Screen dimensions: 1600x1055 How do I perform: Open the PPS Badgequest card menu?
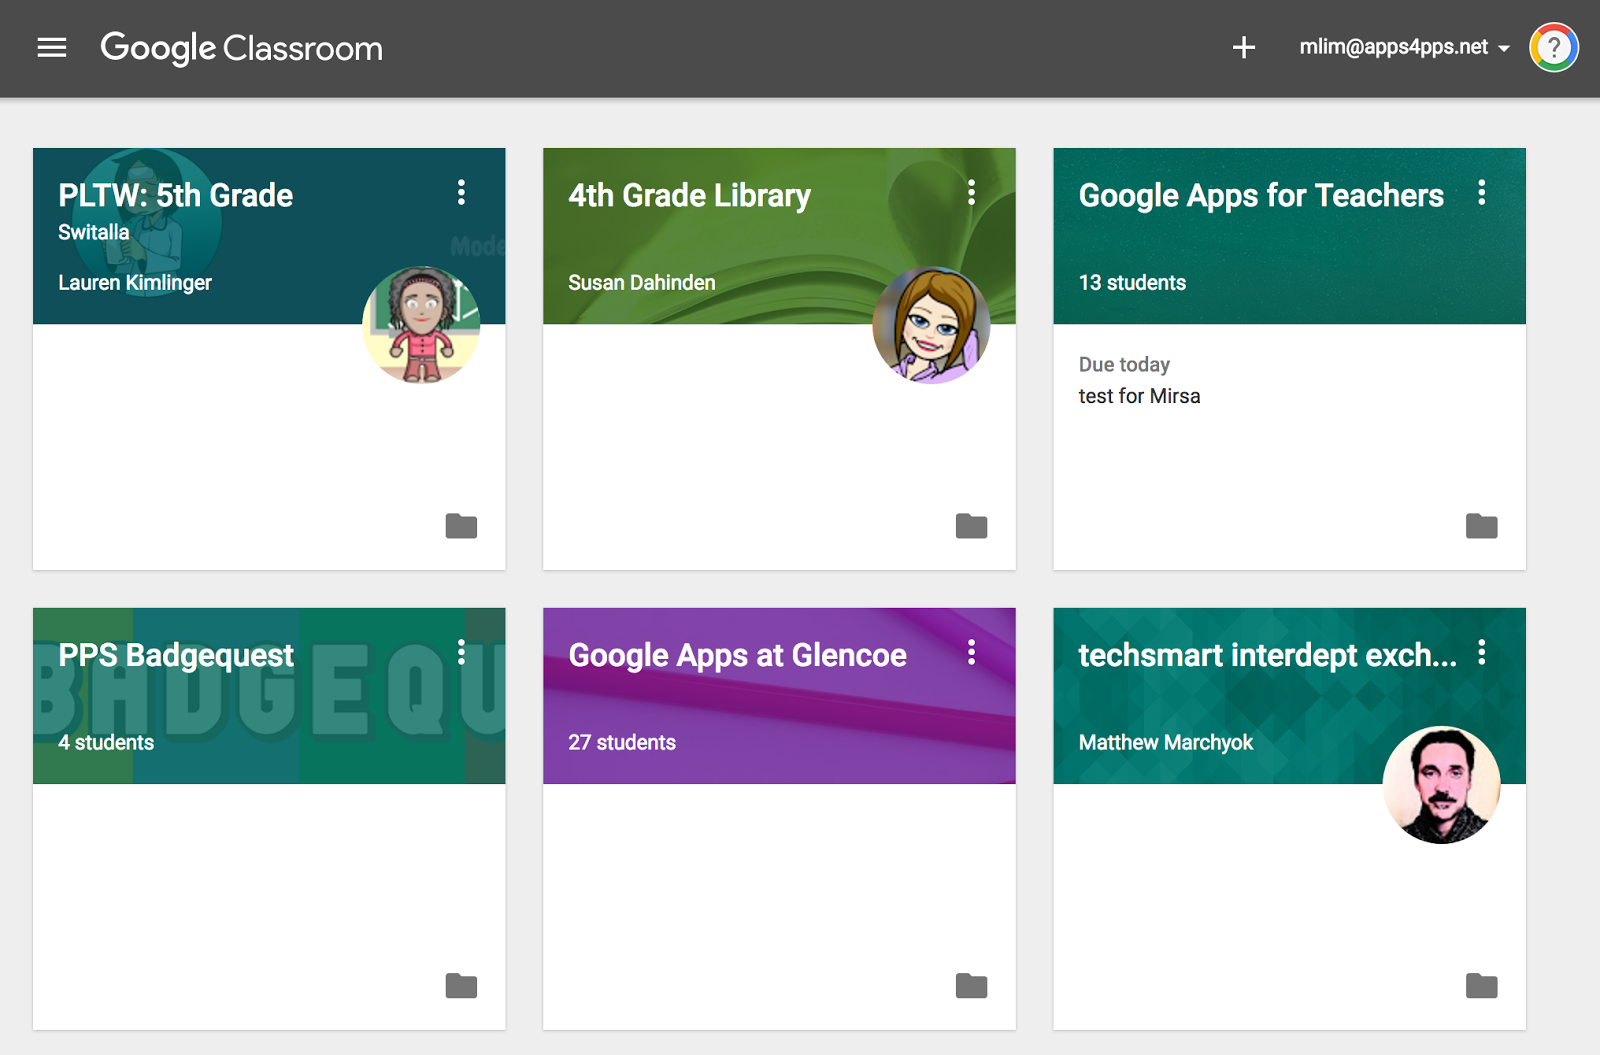(462, 654)
